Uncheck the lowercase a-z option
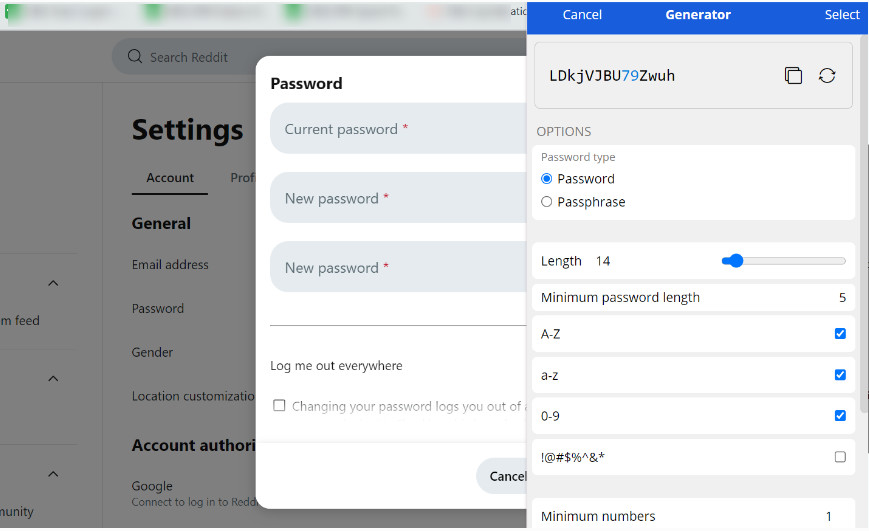The height and width of the screenshot is (531, 869). click(840, 375)
